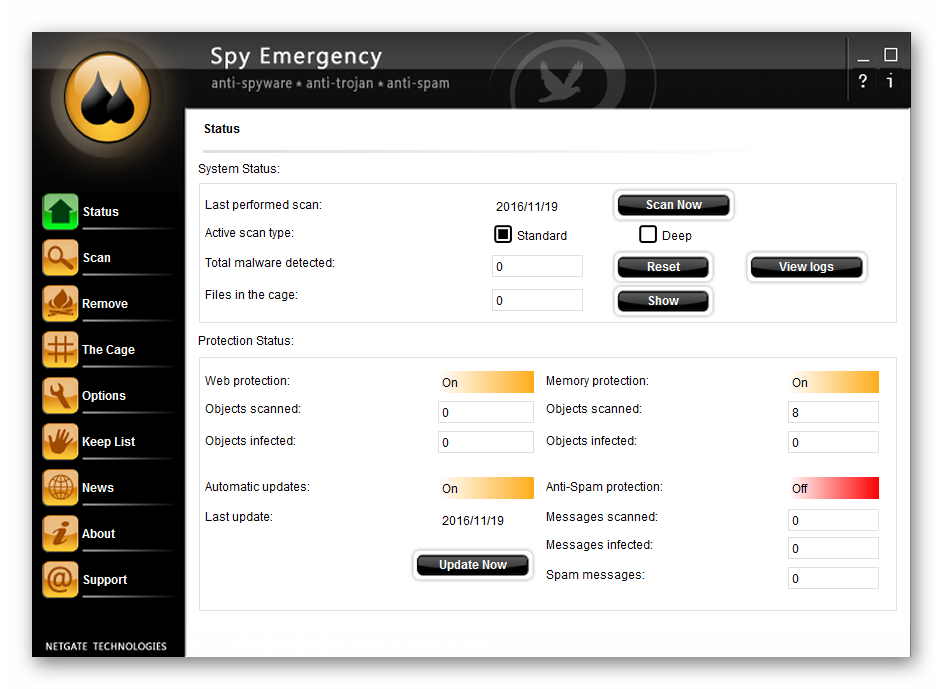Click the magnifying glass Scan icon
Viewport: 943px width, 689px height.
(x=60, y=257)
